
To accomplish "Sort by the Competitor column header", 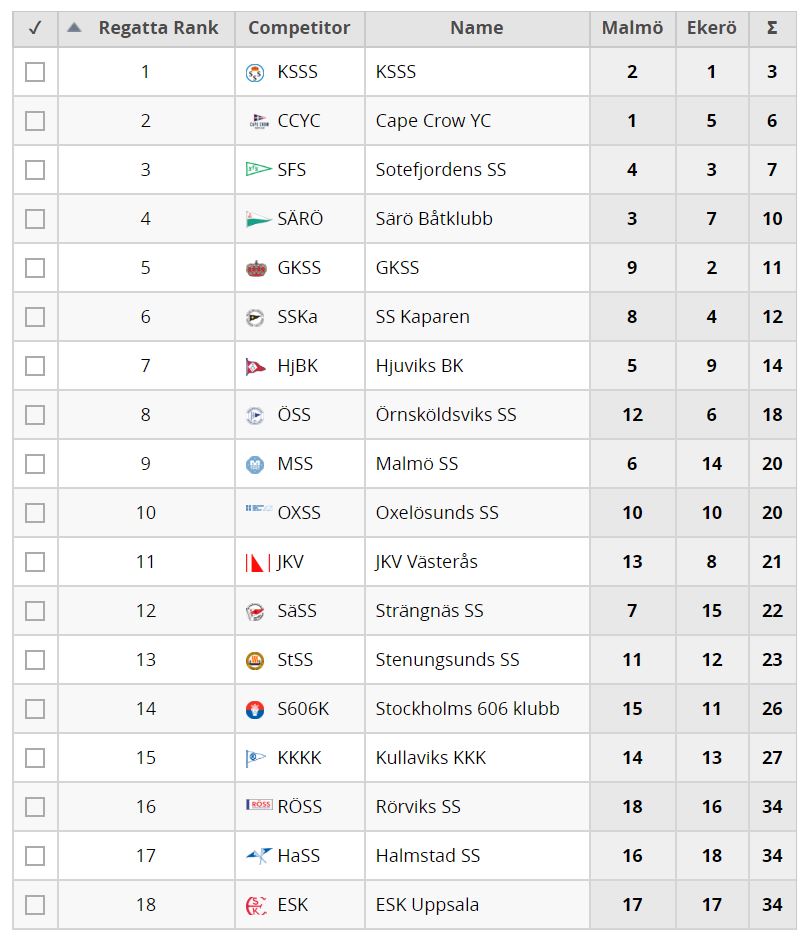I will pos(300,28).
